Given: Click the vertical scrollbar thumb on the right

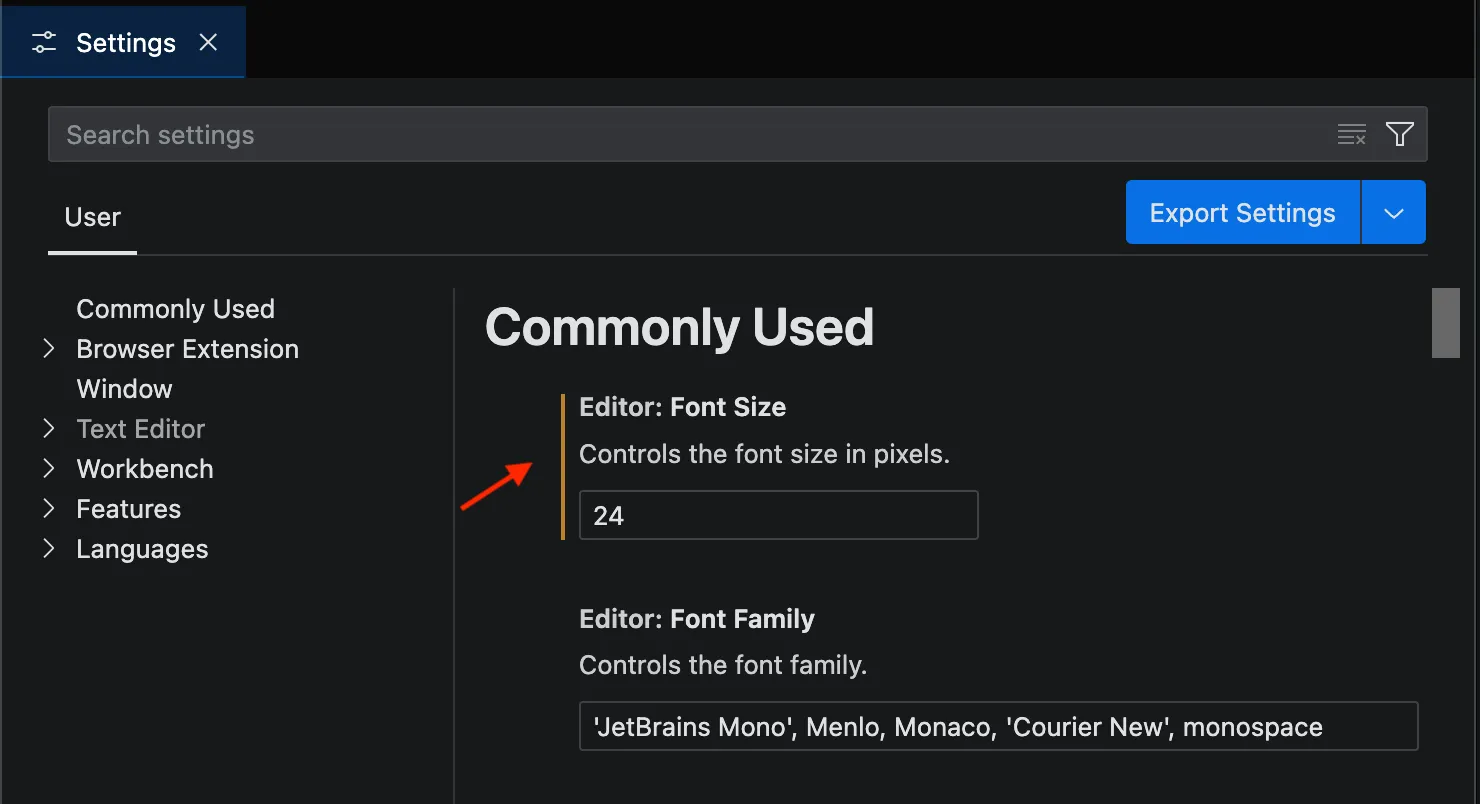Looking at the screenshot, I should click(x=1445, y=323).
